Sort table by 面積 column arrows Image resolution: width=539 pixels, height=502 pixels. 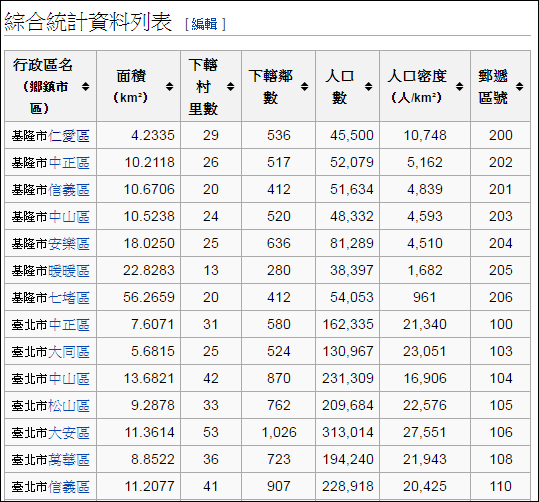[169, 86]
